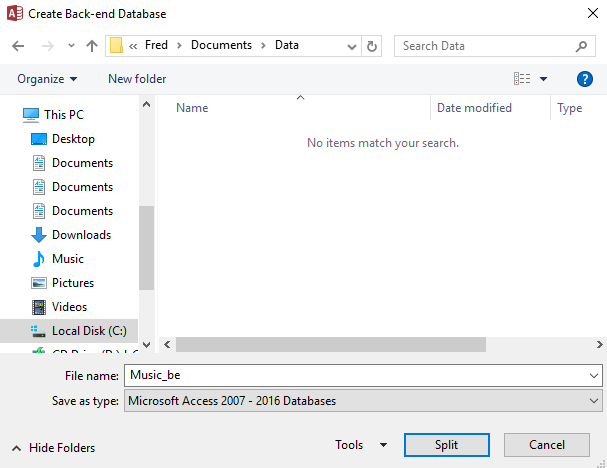Viewport: 607px width, 468px height.
Task: Refresh the Data folder view
Action: [x=373, y=46]
